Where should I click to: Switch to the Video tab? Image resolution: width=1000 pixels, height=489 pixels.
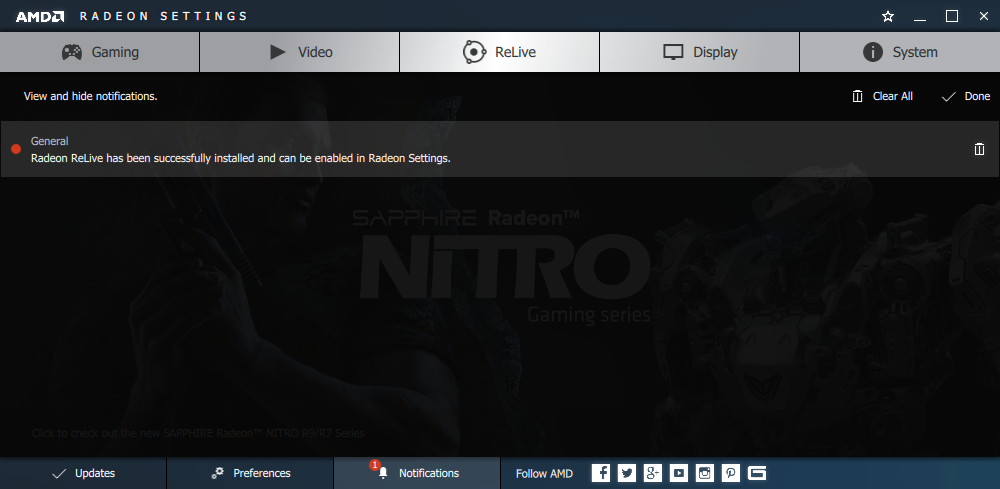click(300, 52)
